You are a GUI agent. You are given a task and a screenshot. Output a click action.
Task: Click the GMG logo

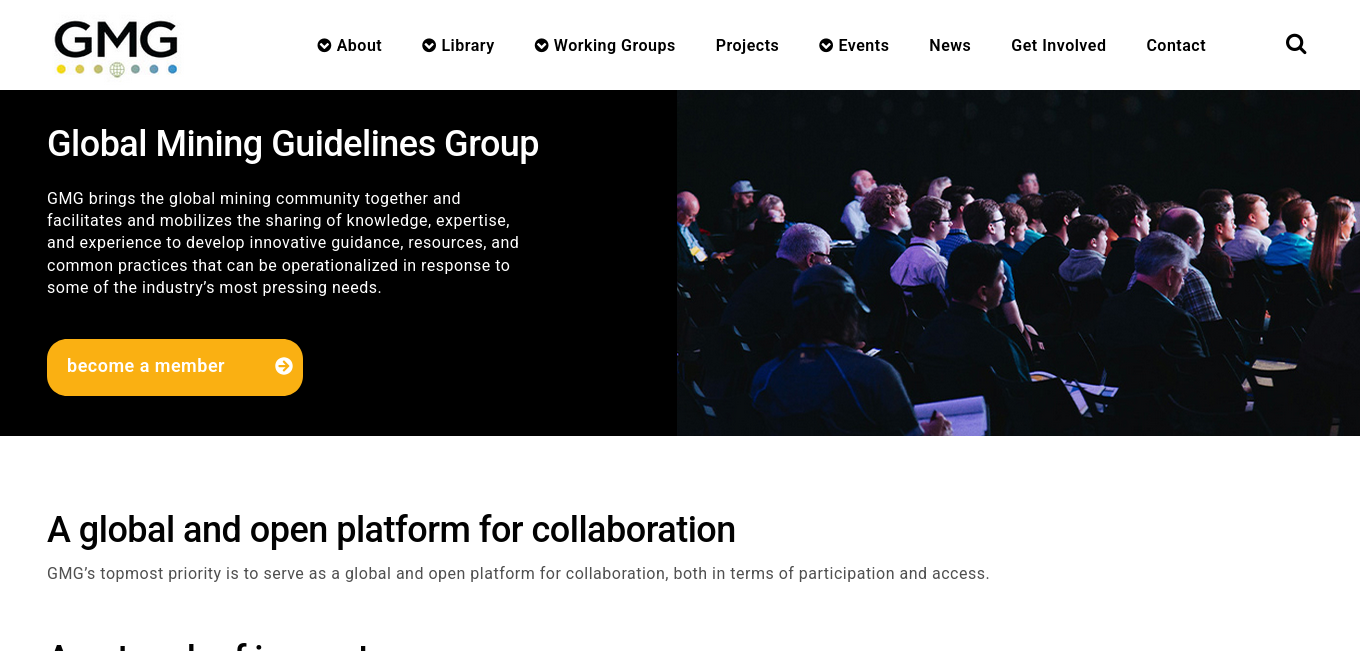(x=116, y=47)
